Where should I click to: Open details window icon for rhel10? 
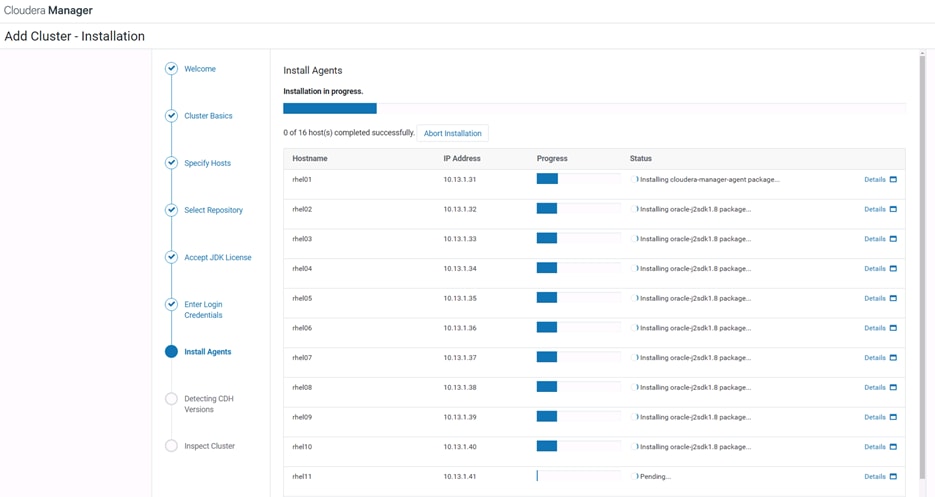click(893, 447)
